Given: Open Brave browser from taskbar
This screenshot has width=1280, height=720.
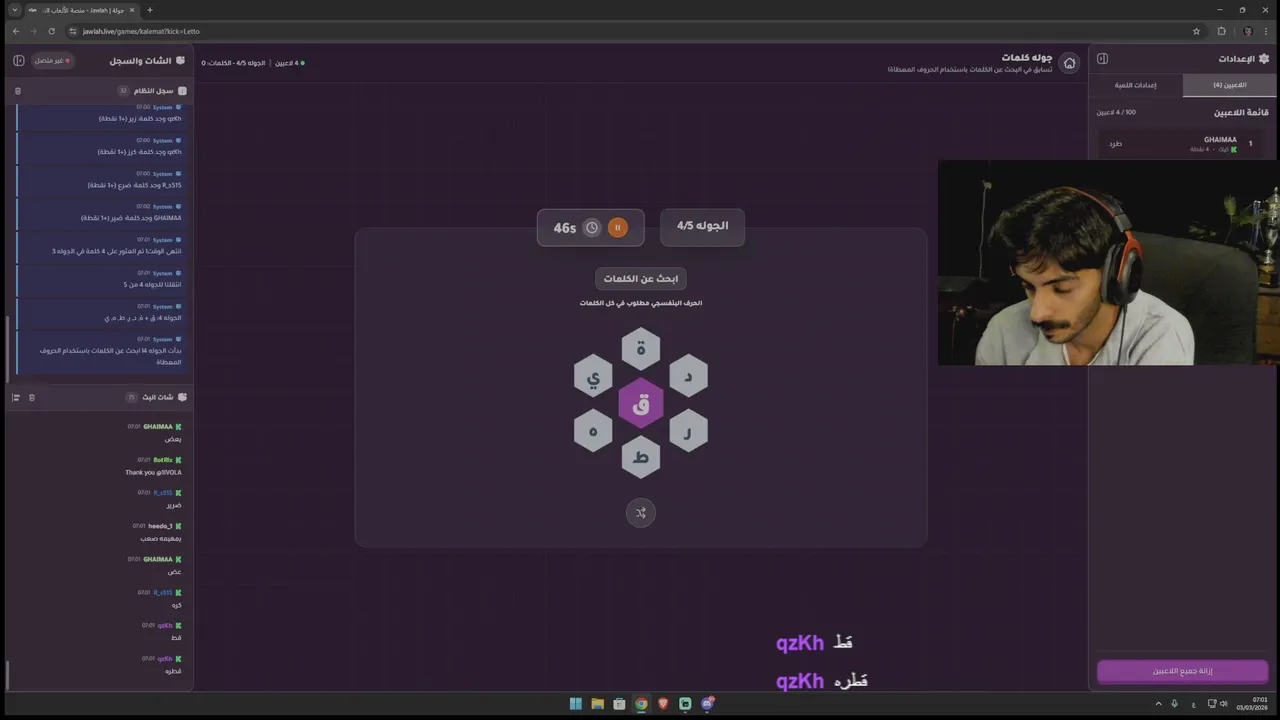Looking at the screenshot, I should pos(663,704).
